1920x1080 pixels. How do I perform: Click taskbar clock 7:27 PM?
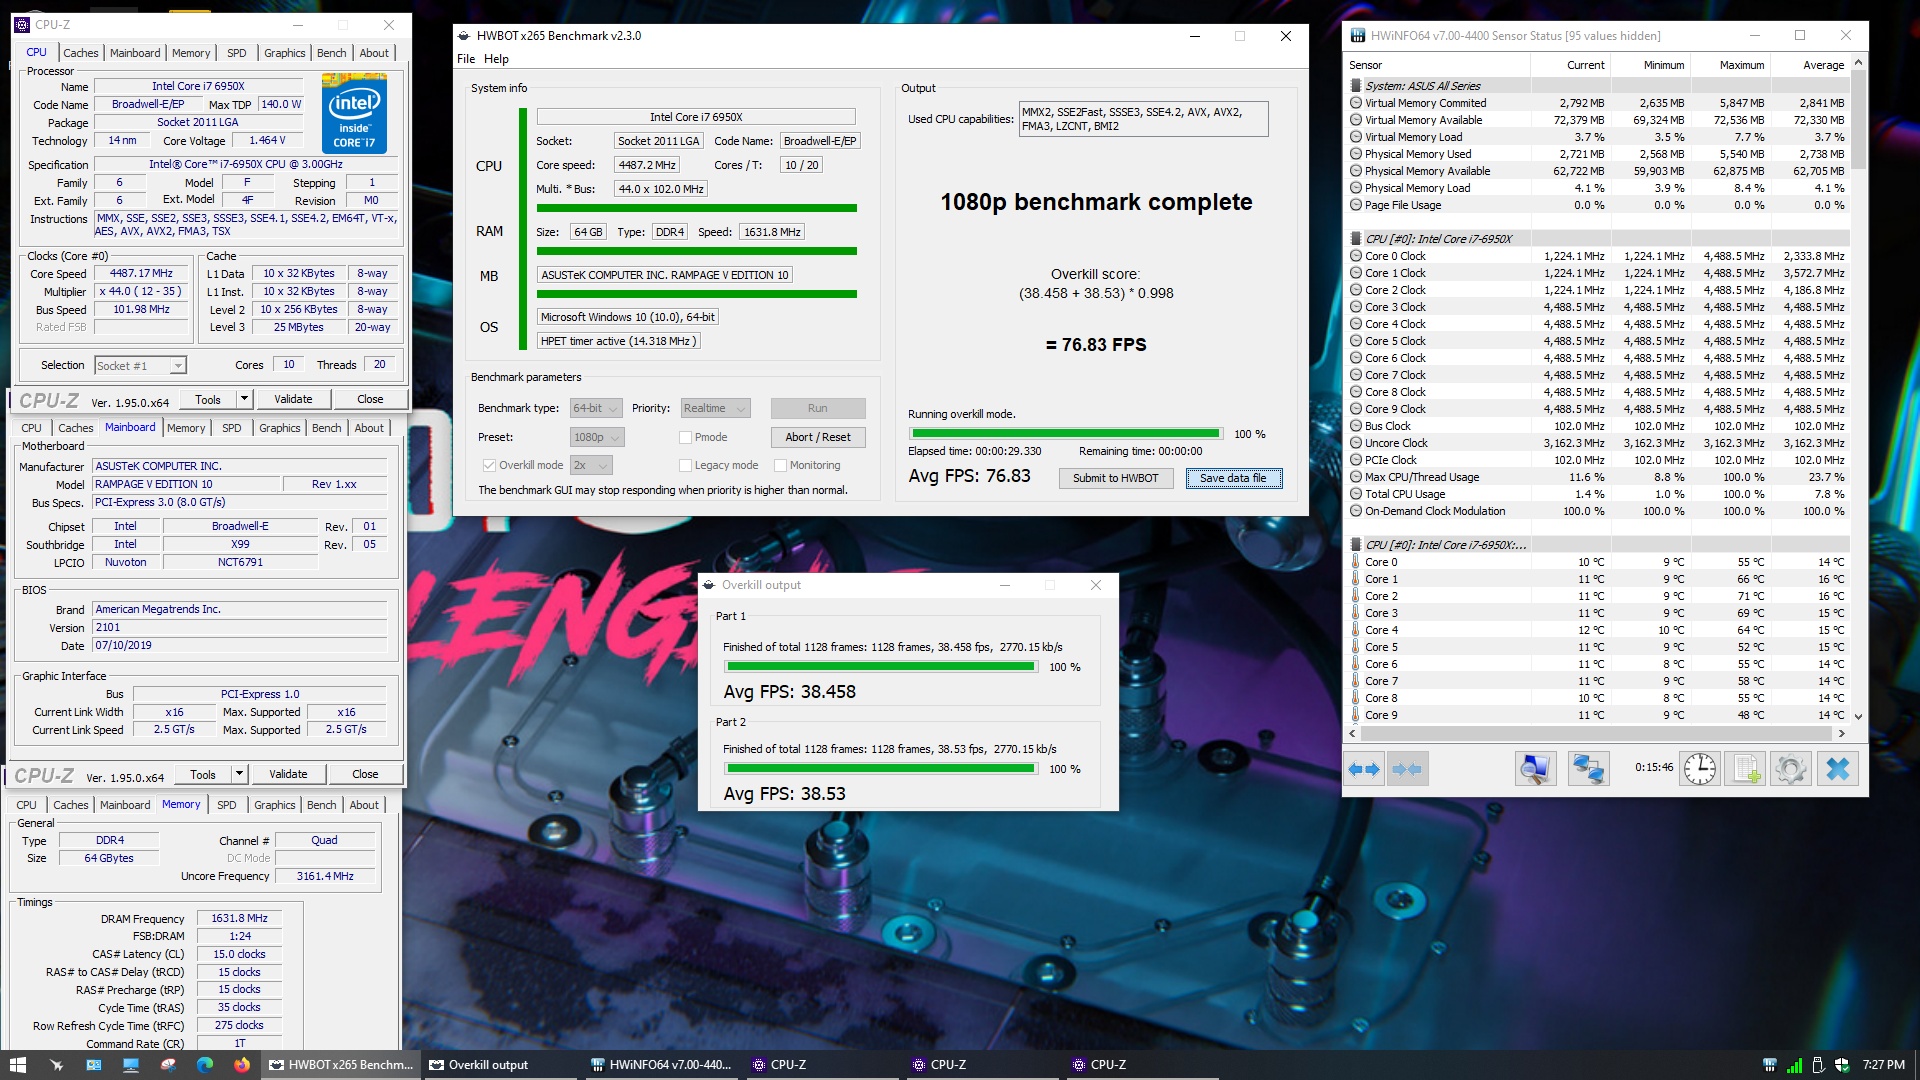[1883, 1065]
